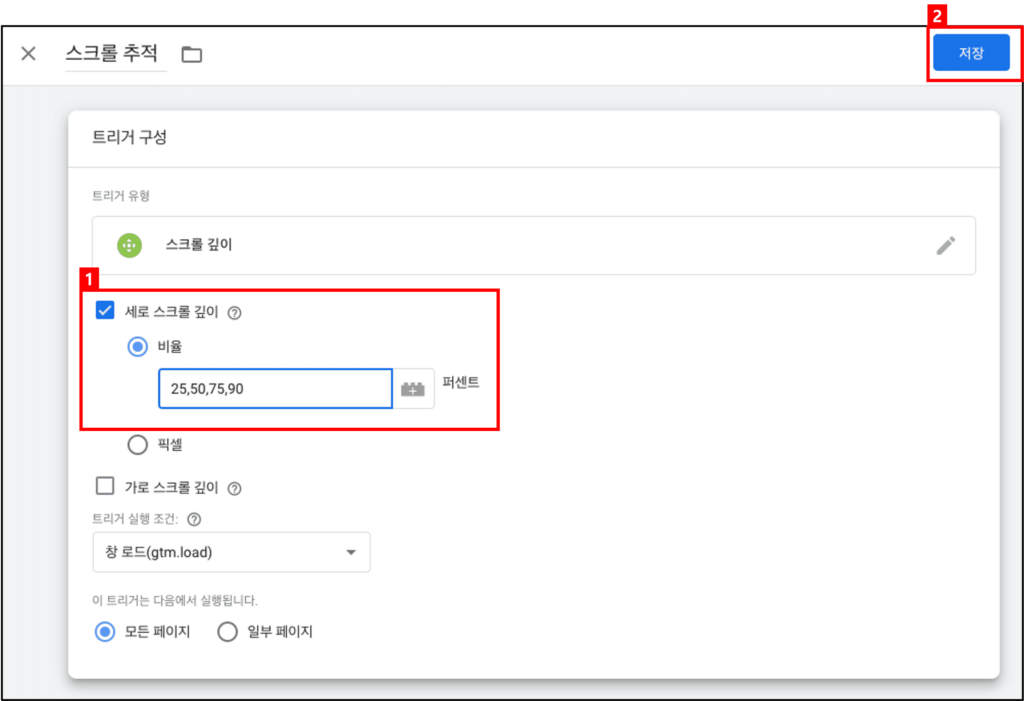Select the 일부 페이지 radio button

[x=227, y=632]
